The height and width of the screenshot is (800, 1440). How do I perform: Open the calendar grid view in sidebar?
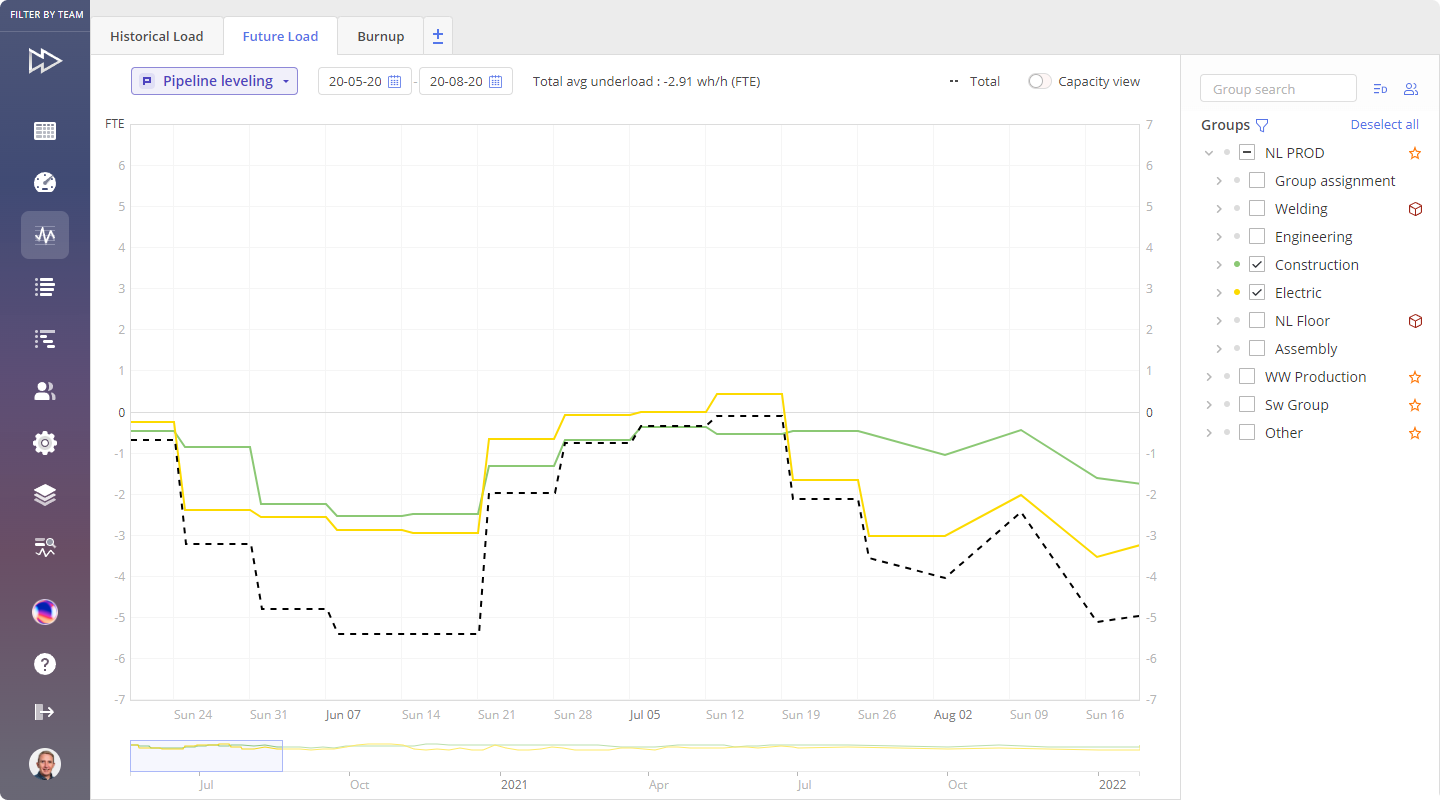[x=45, y=131]
